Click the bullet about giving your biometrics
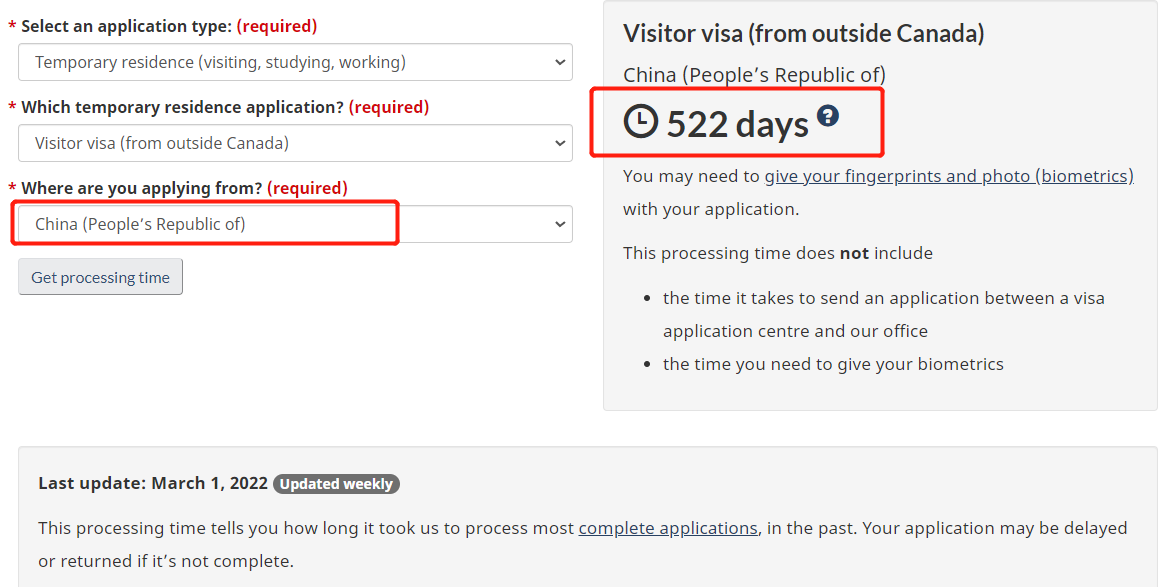The width and height of the screenshot is (1175, 587). 833,364
